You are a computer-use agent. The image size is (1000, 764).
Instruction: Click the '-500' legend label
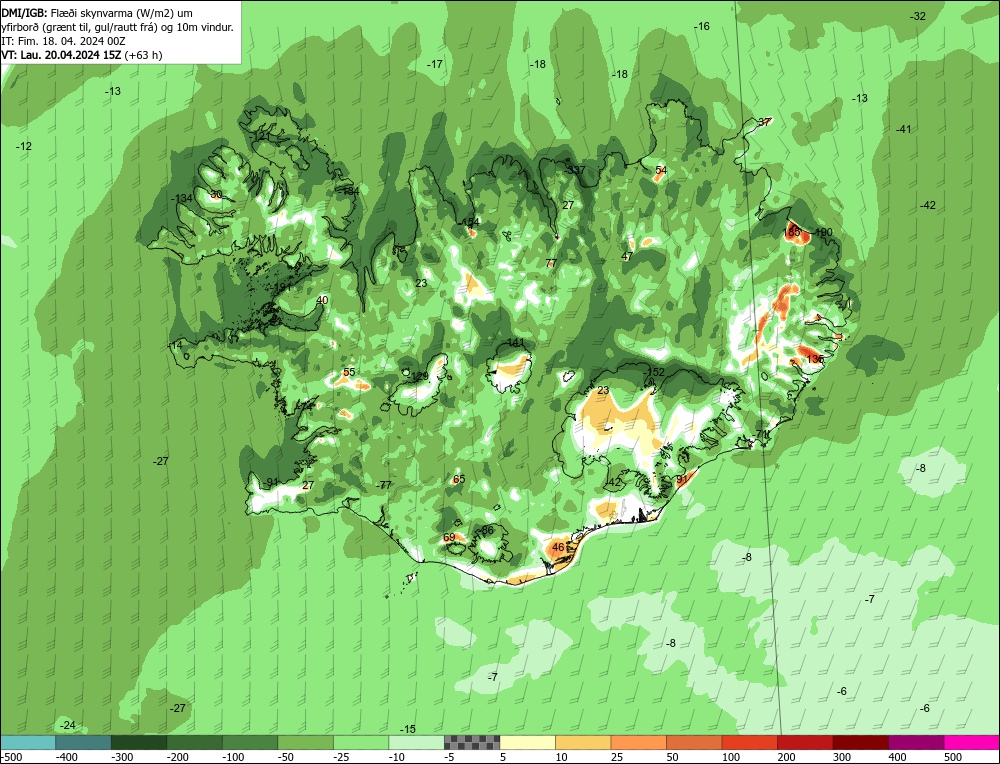(x=11, y=757)
